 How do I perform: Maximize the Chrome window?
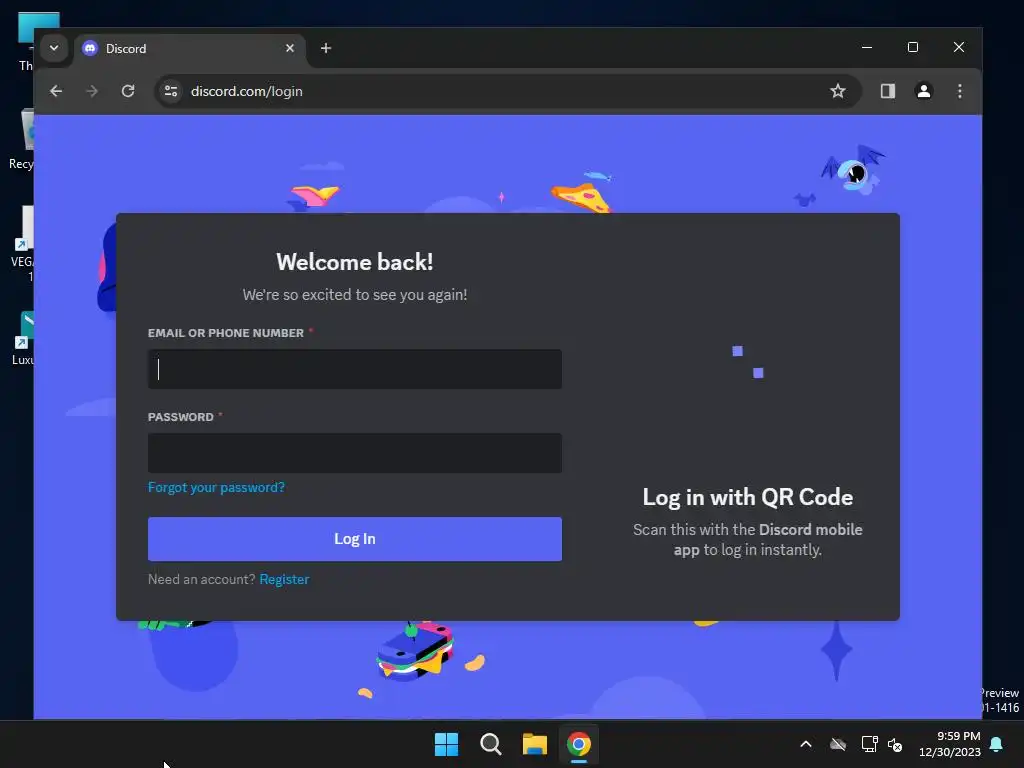pyautogui.click(x=913, y=48)
